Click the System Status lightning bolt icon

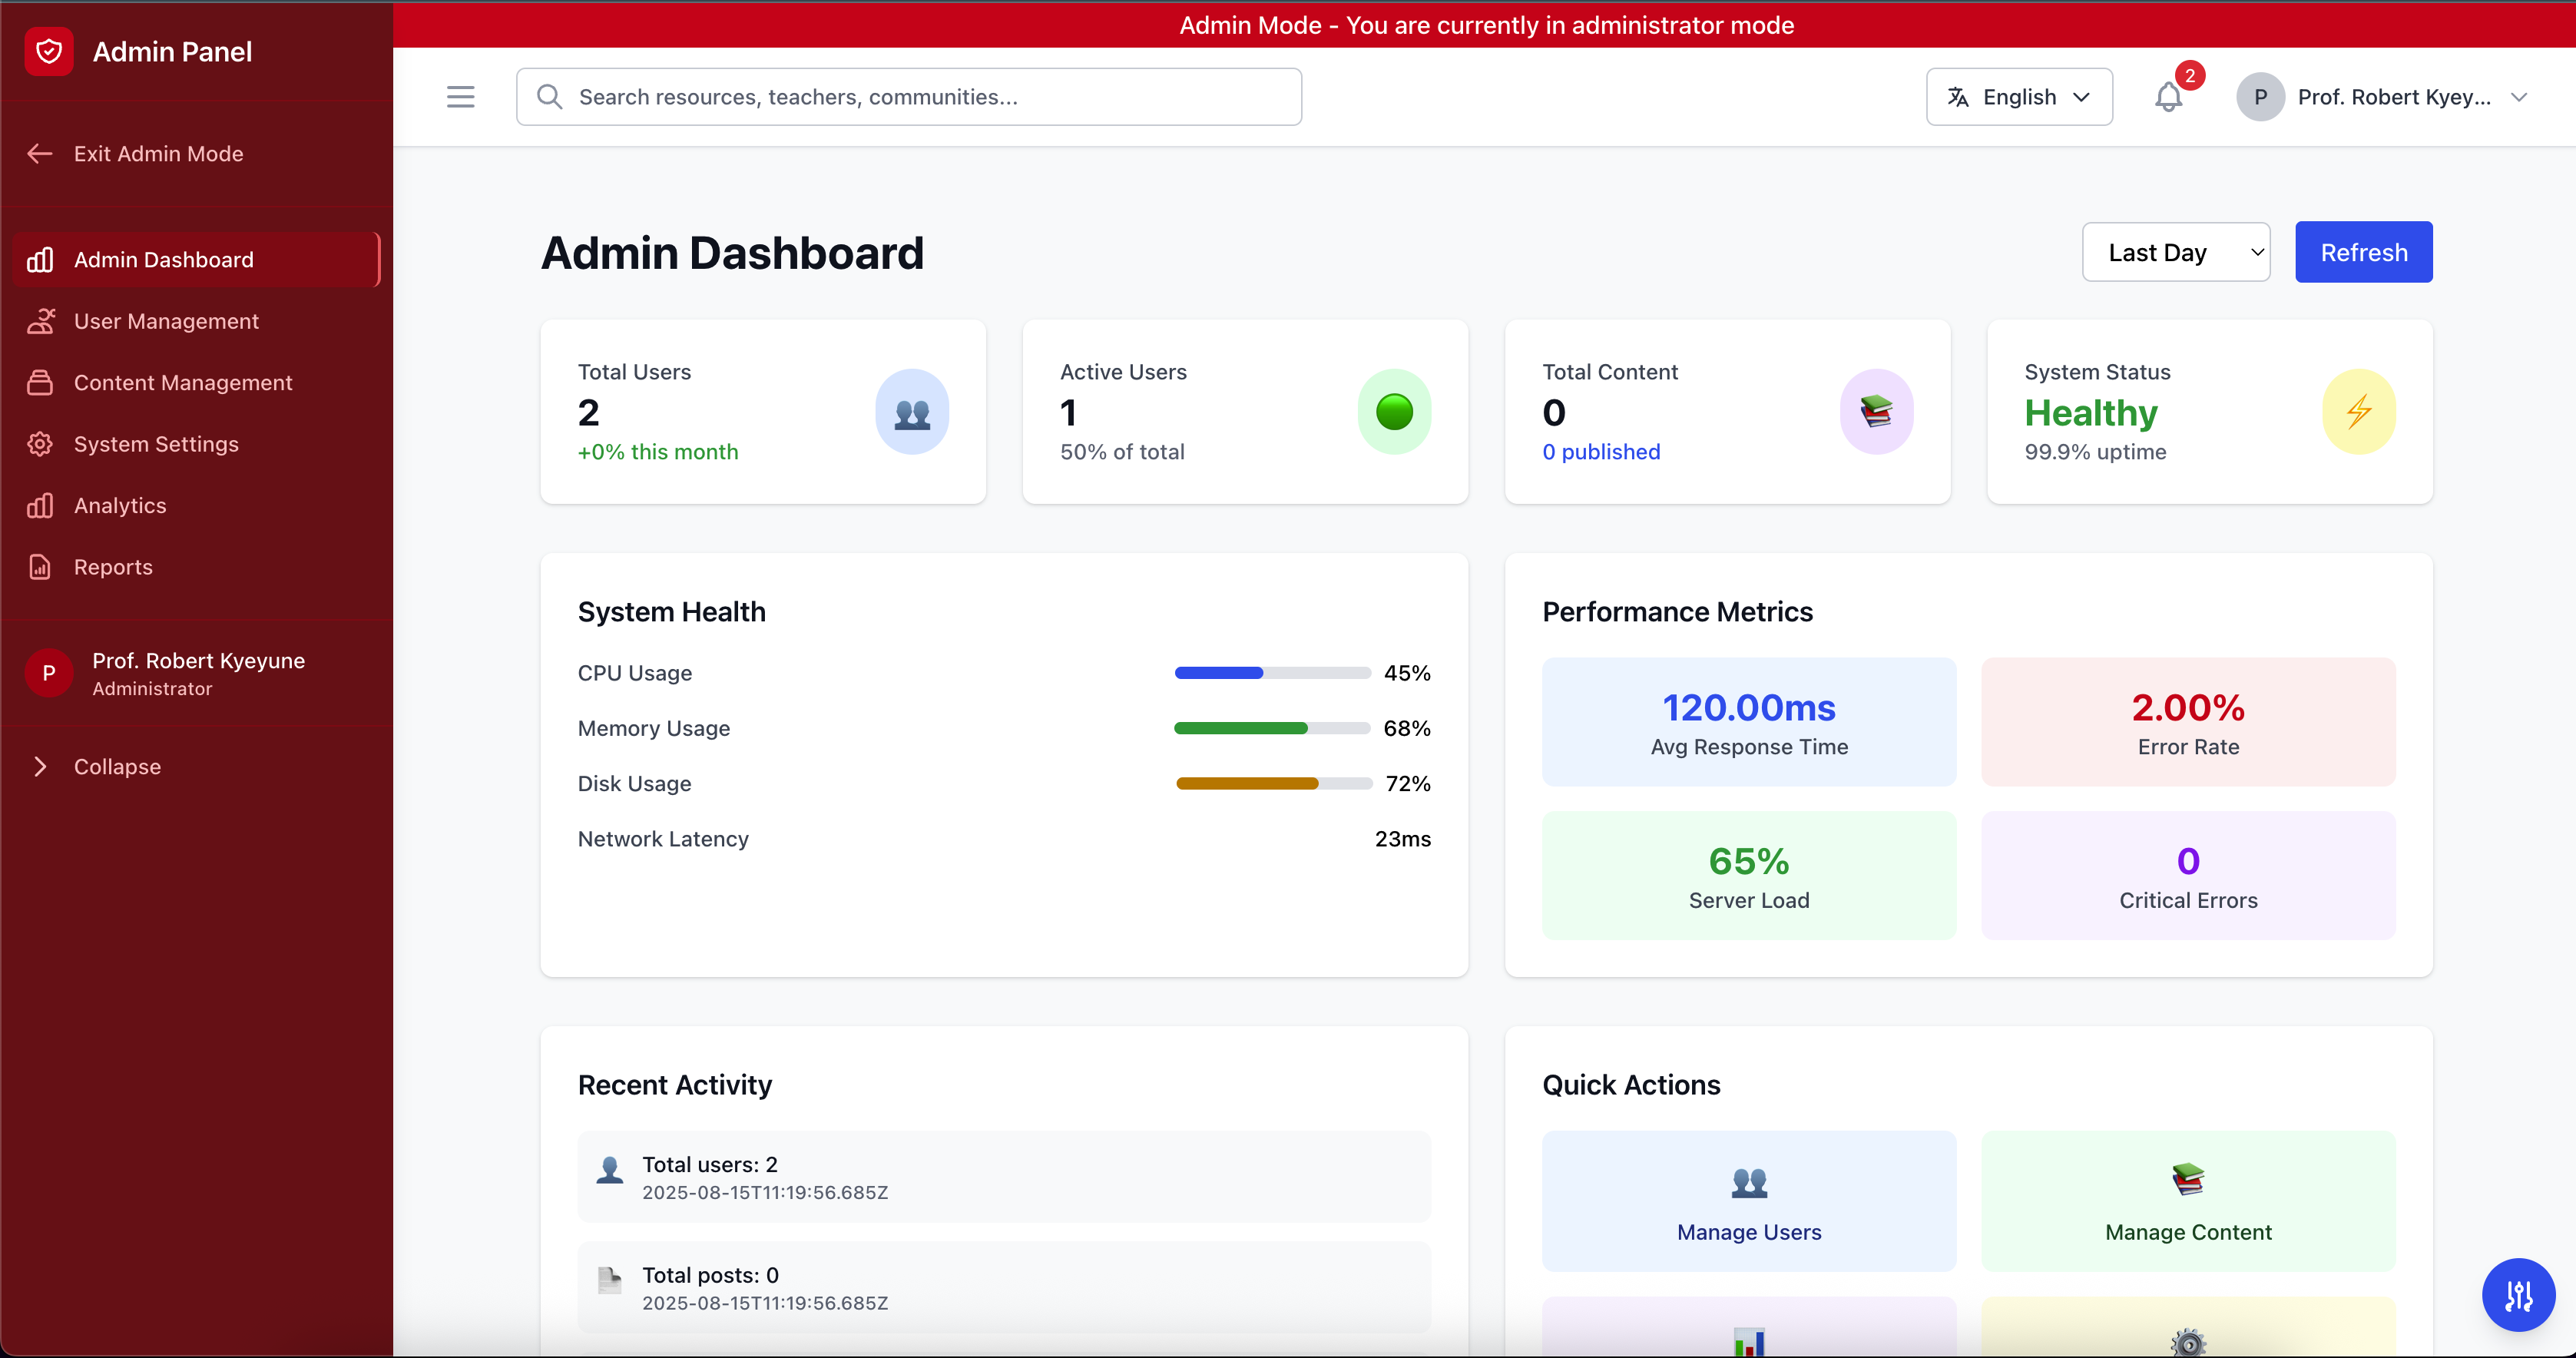2358,412
